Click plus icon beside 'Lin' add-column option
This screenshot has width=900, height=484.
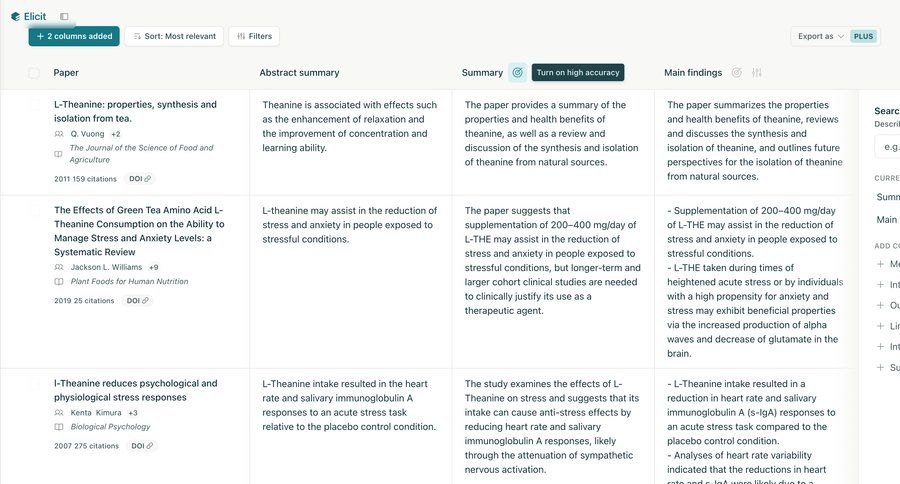pos(880,326)
